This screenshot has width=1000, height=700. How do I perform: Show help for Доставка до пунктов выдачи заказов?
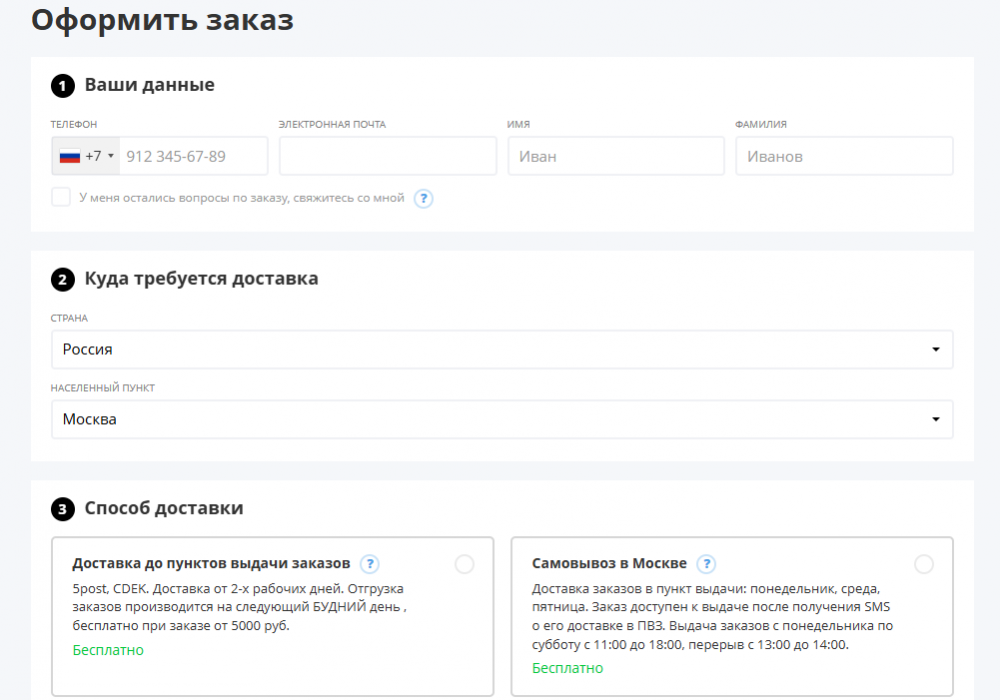(x=370, y=564)
